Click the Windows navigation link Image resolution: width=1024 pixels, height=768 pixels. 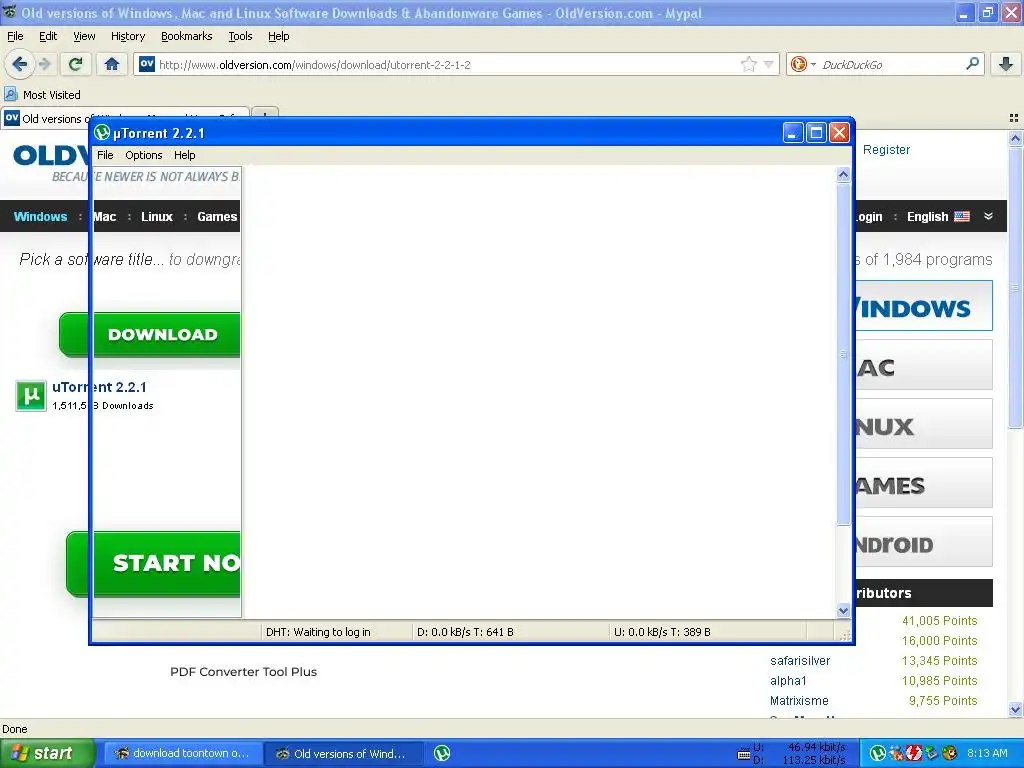tap(40, 217)
